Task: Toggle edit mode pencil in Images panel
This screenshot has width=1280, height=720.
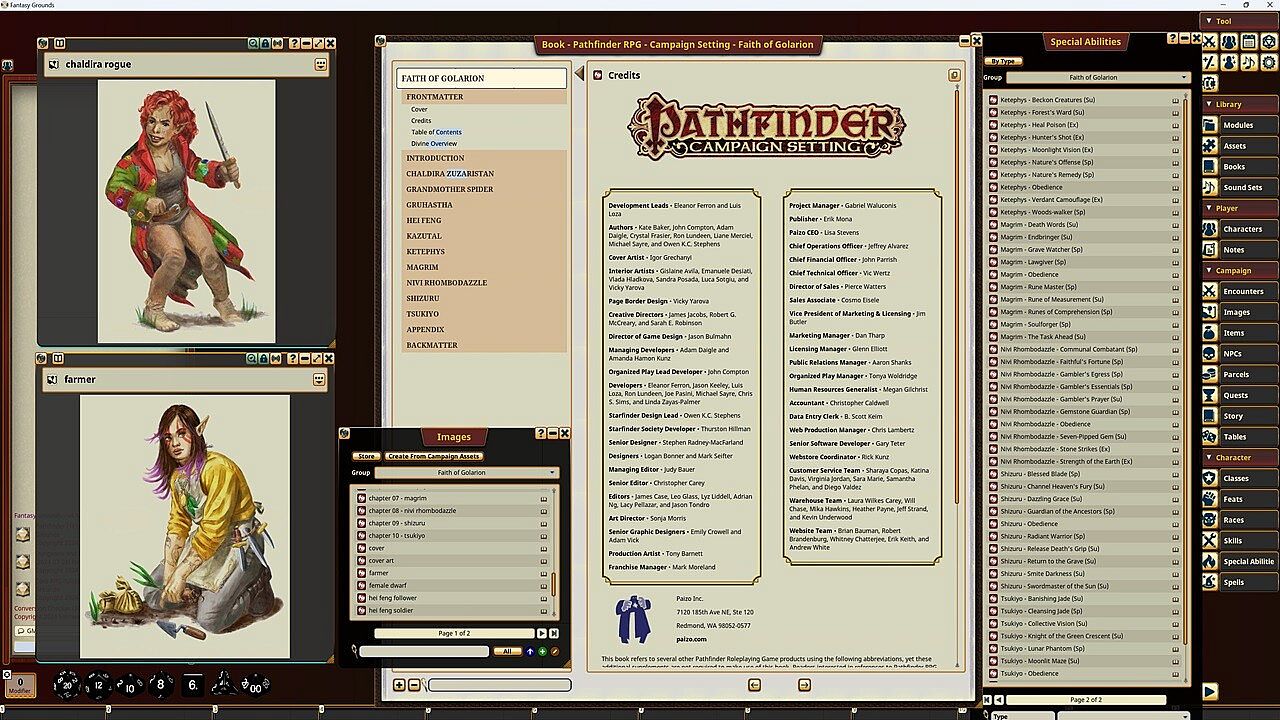Action: click(x=555, y=651)
